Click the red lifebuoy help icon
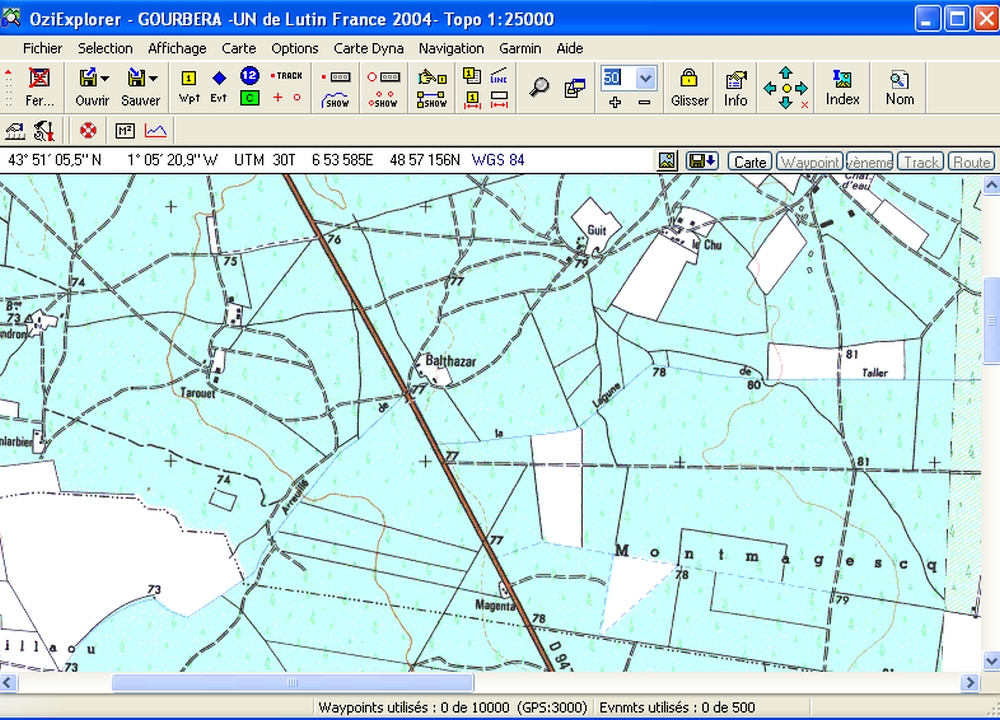Viewport: 1000px width, 720px height. (x=89, y=130)
